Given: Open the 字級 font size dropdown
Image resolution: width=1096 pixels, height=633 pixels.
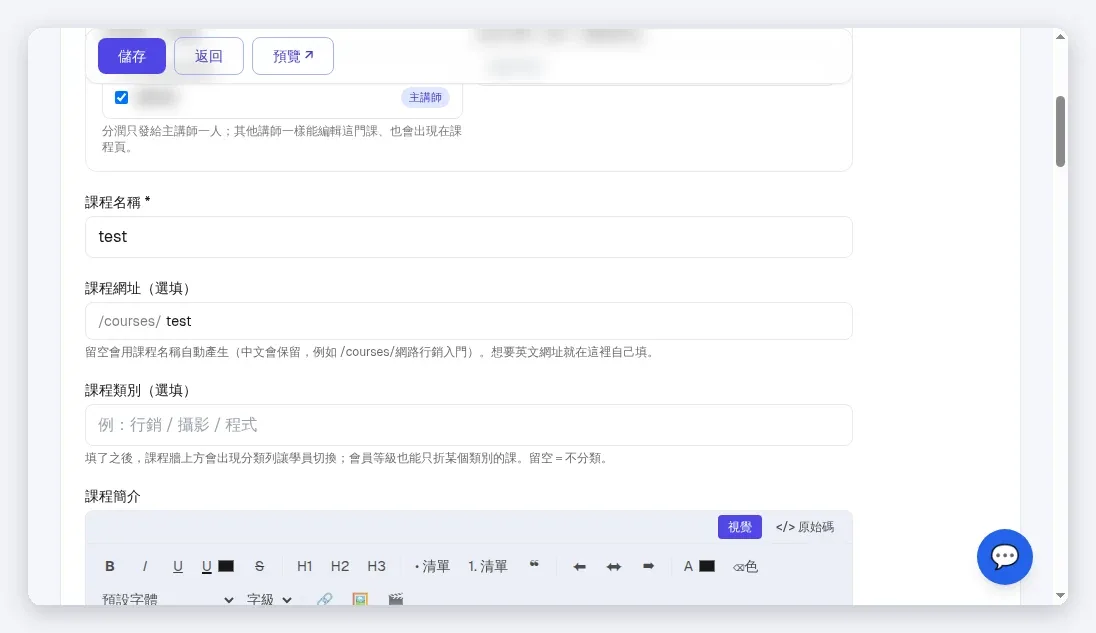Looking at the screenshot, I should [269, 599].
